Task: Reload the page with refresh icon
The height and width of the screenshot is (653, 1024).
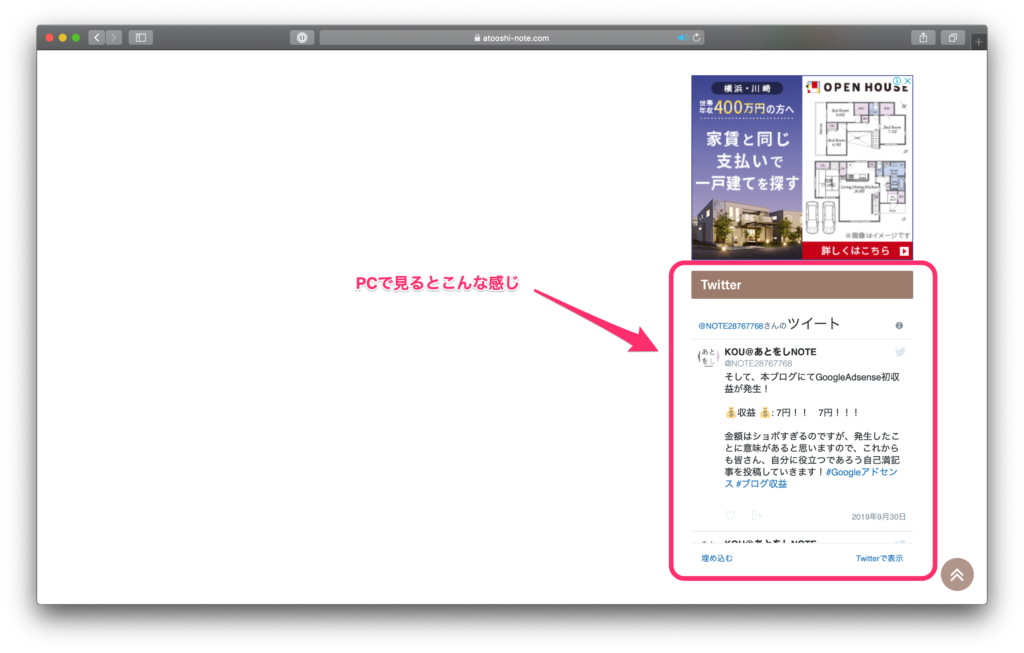Action: coord(696,38)
